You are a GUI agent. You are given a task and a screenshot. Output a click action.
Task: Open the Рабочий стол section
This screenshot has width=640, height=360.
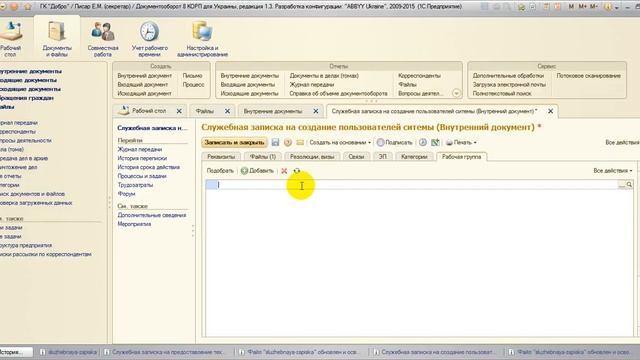tap(11, 39)
